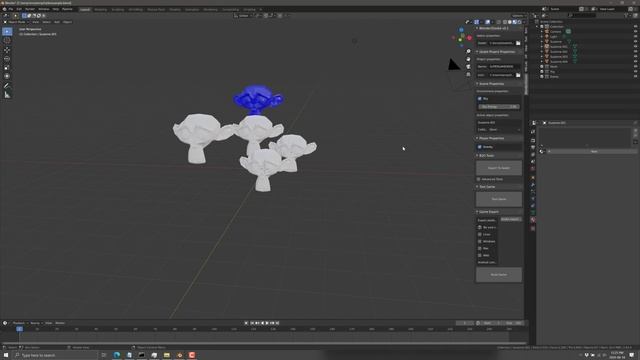Switch to Shading workspace tab
The width and height of the screenshot is (640, 360).
(x=175, y=9)
